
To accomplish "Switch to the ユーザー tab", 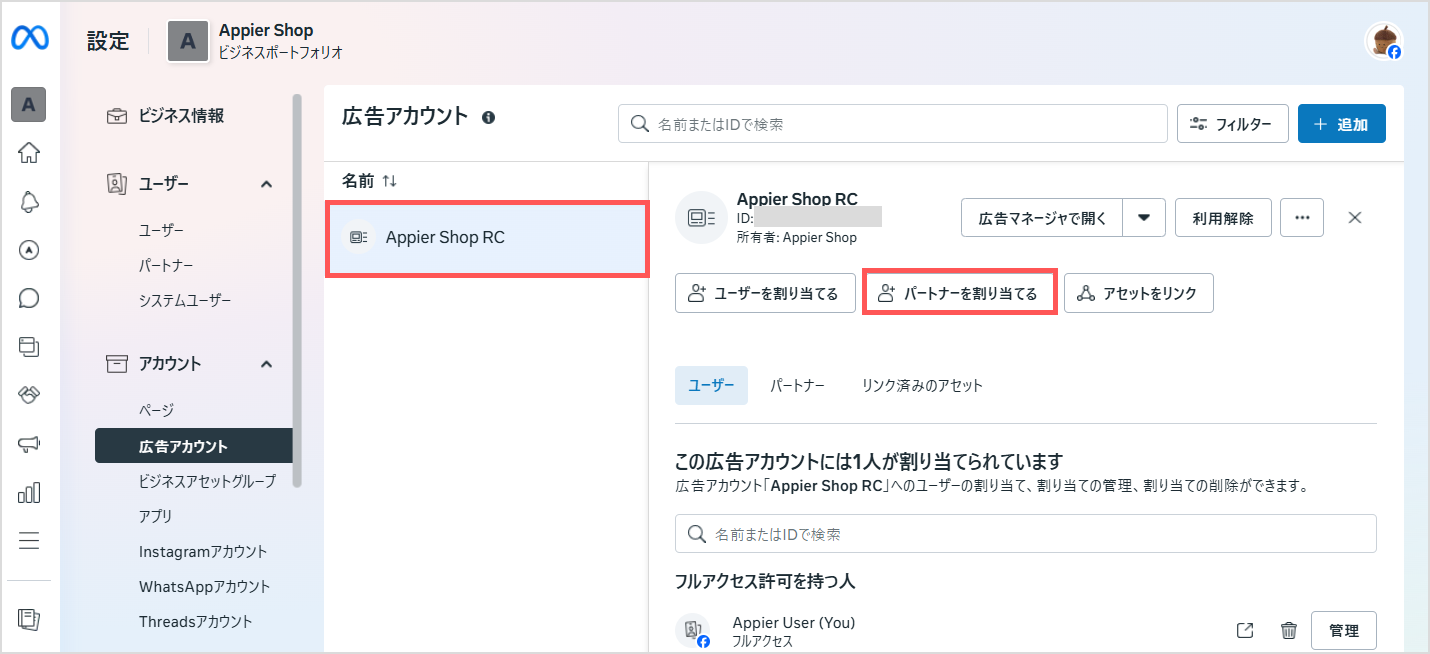I will pyautogui.click(x=711, y=385).
